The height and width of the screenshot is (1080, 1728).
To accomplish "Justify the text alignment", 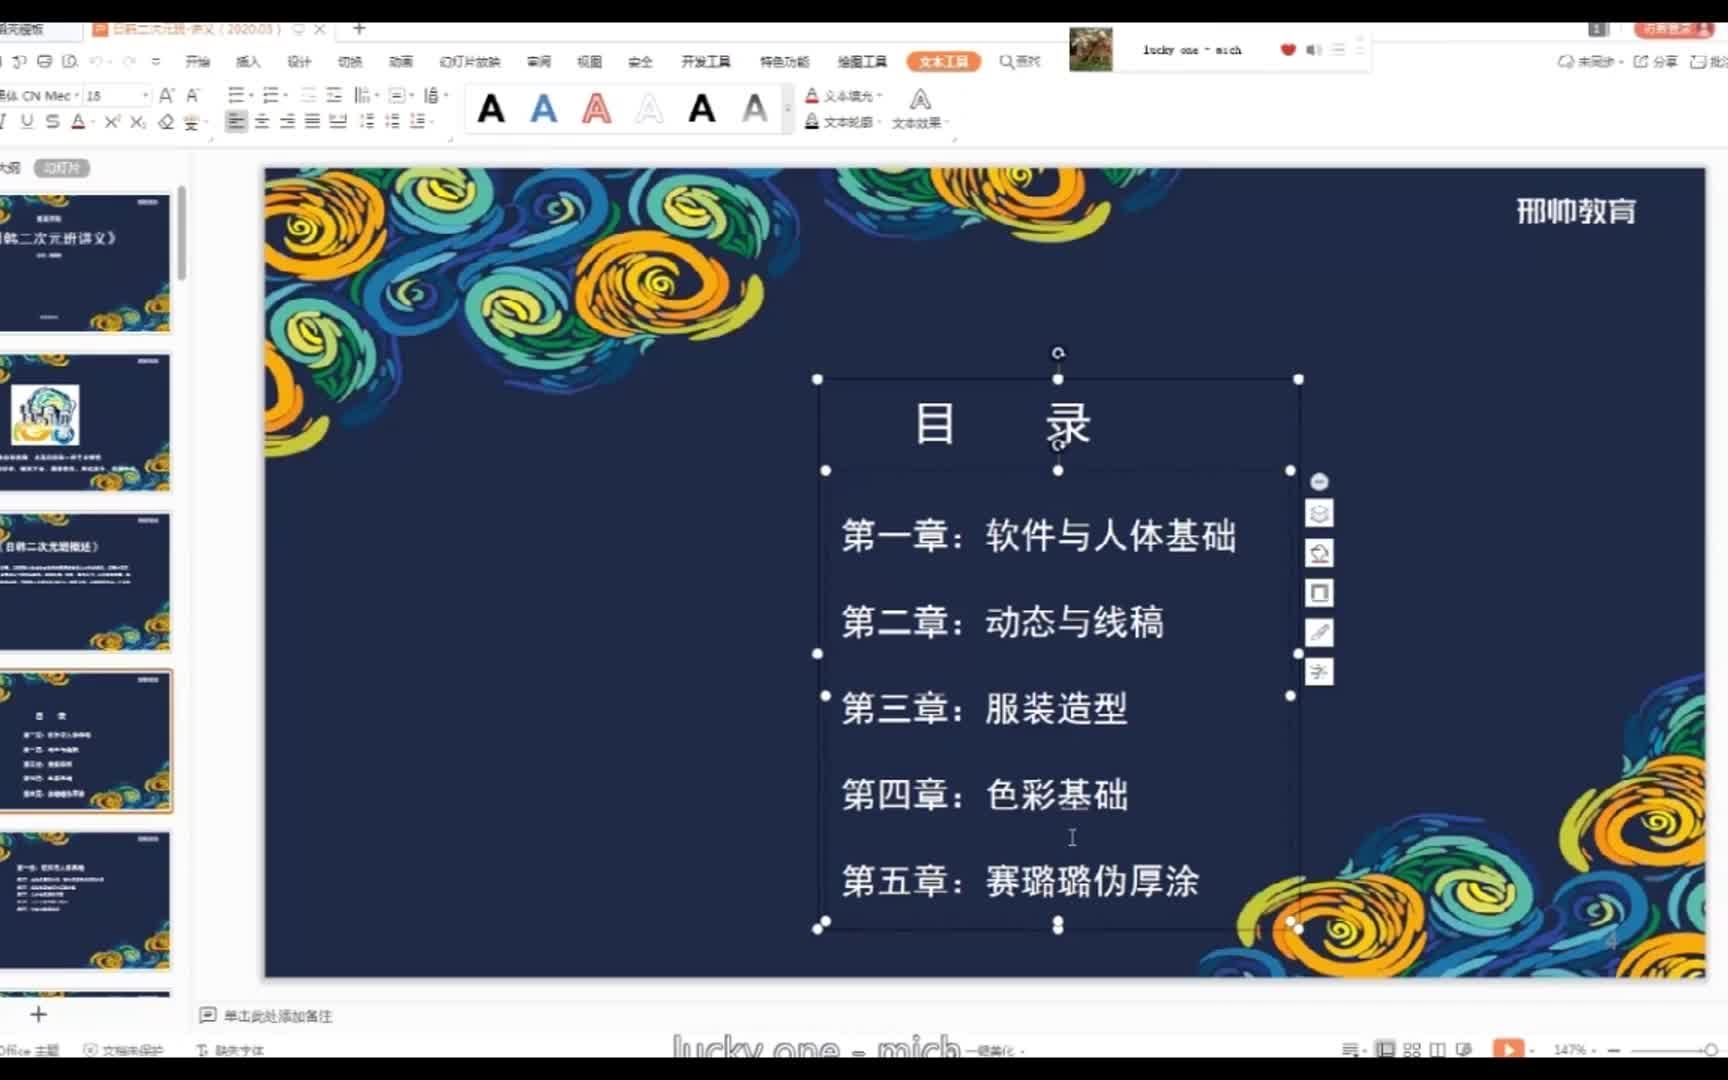I will pos(312,122).
